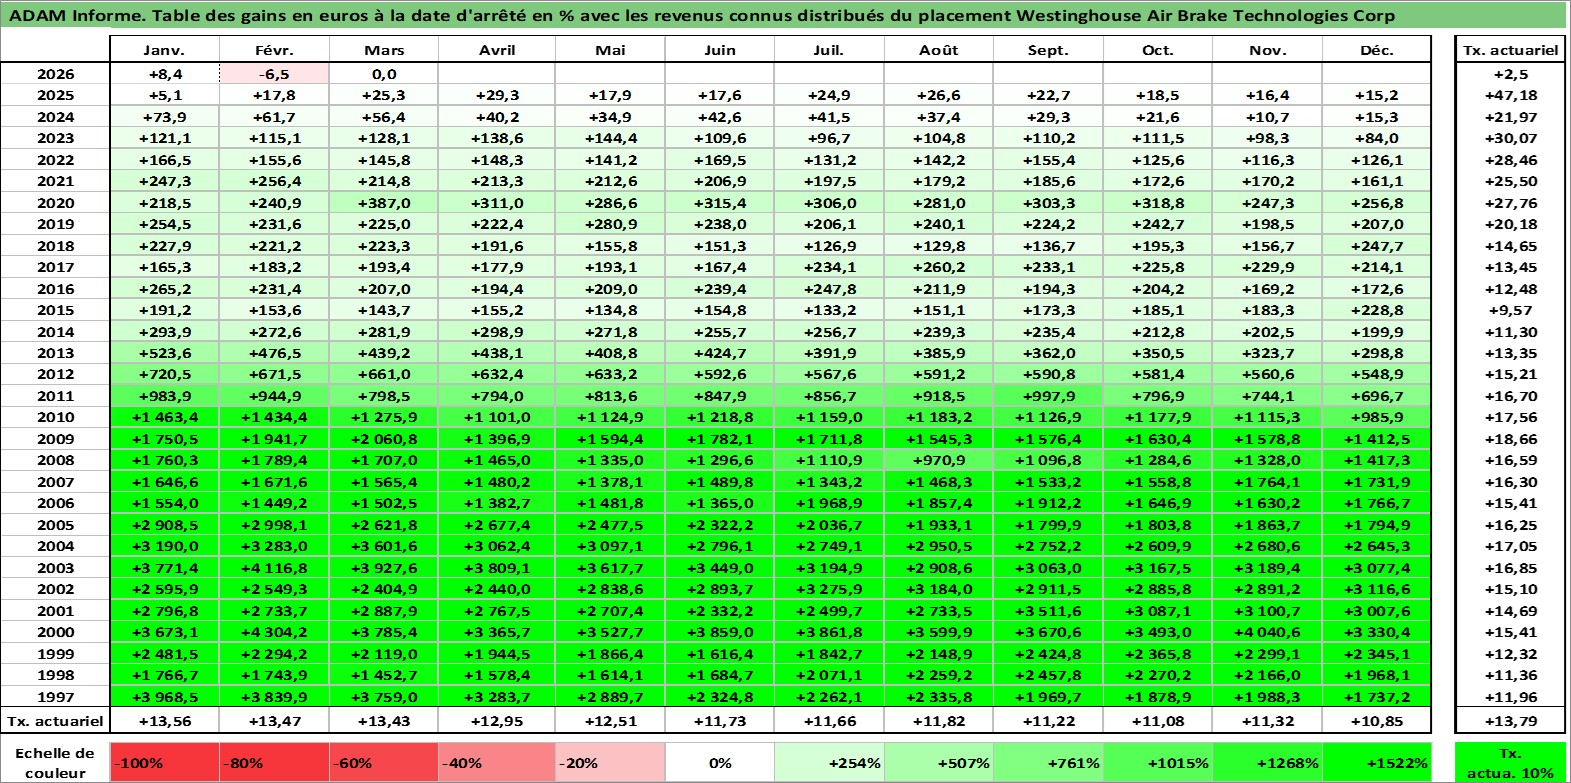Click the +1522% green color scale swatch

click(x=1375, y=762)
